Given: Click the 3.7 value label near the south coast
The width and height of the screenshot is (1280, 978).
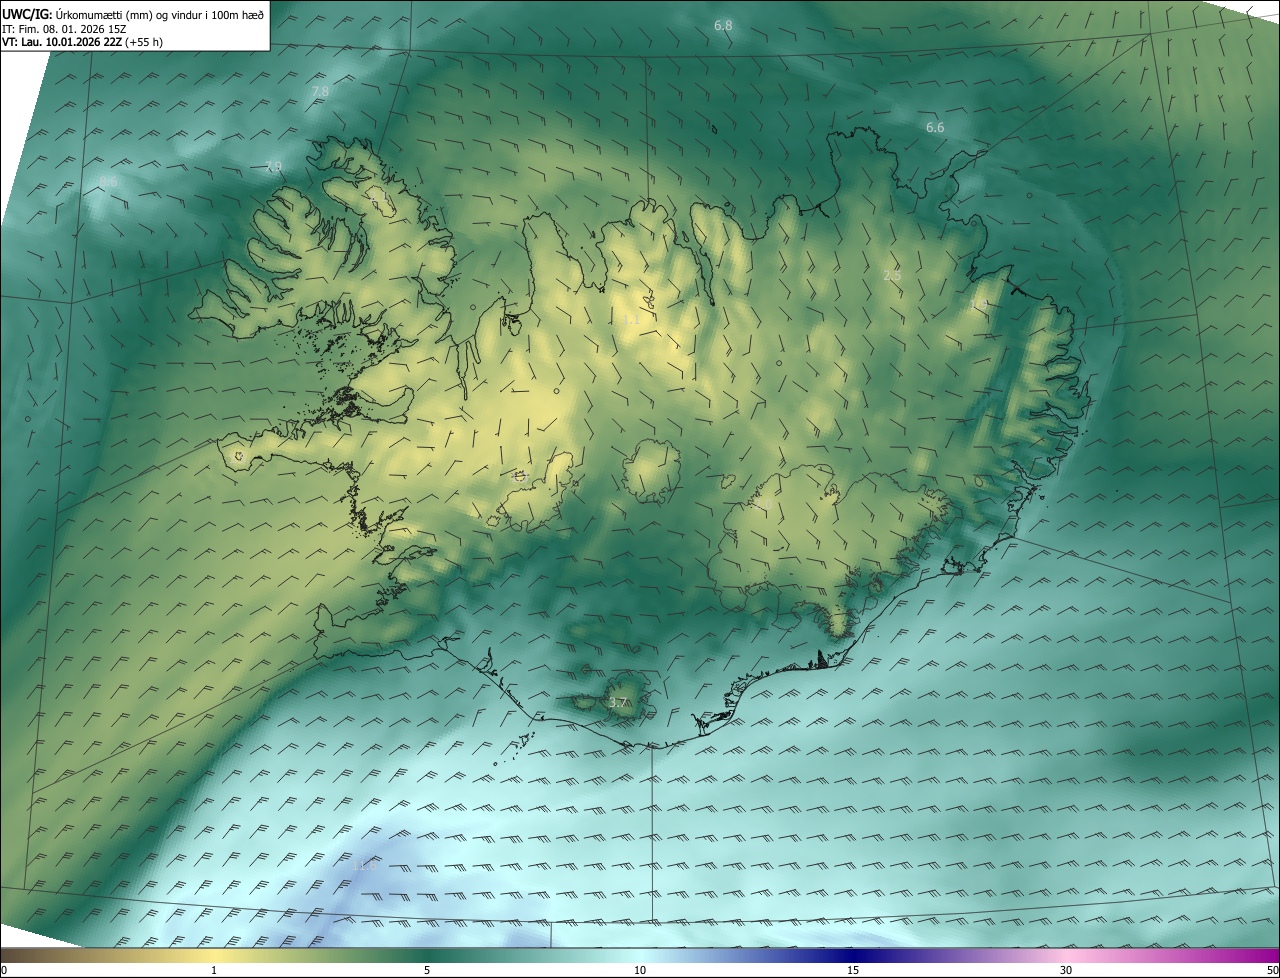Looking at the screenshot, I should pos(618,702).
